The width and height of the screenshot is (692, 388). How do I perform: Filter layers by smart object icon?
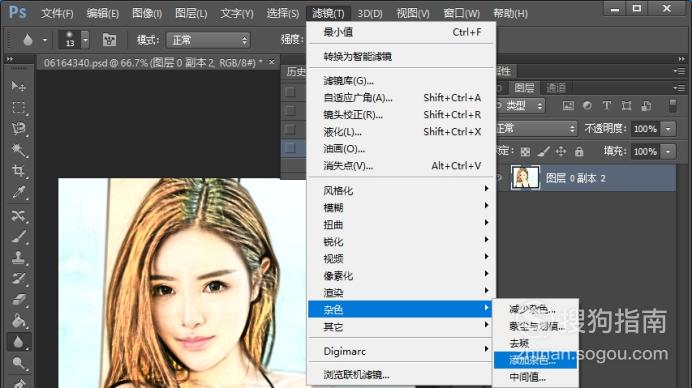[646, 105]
